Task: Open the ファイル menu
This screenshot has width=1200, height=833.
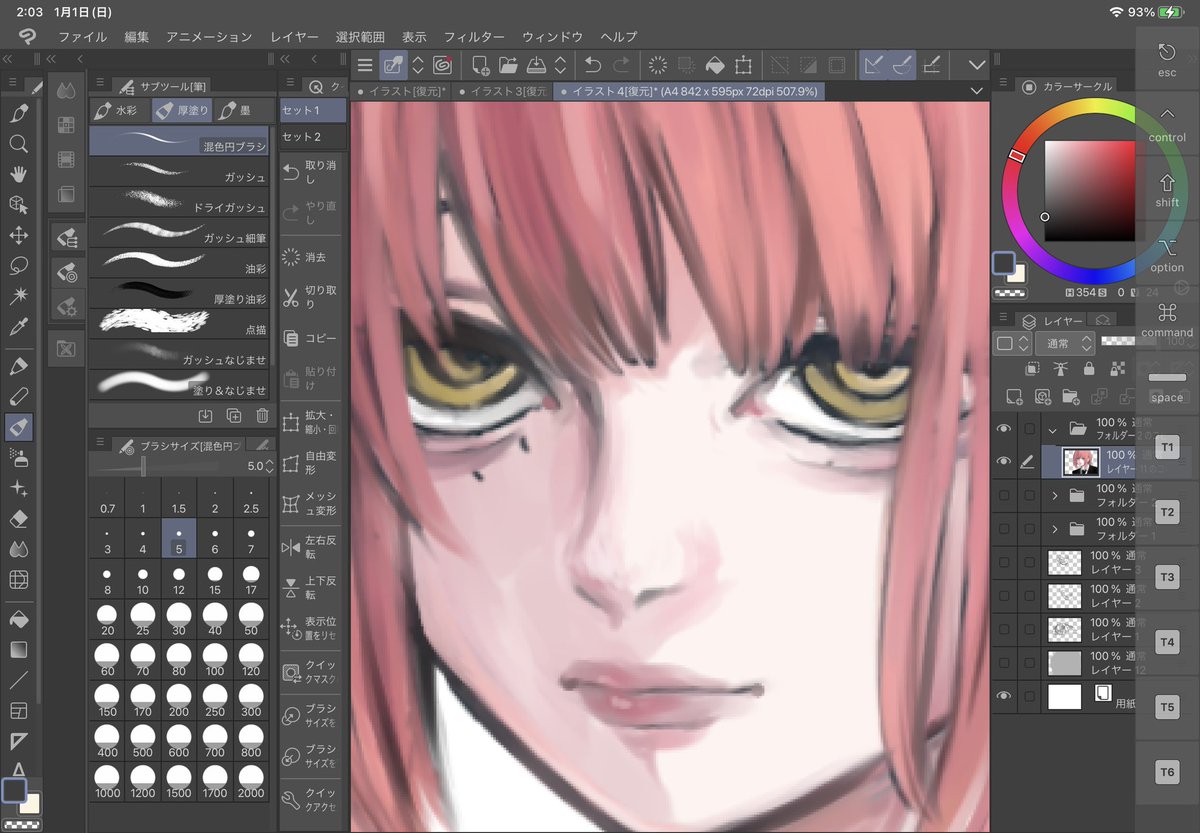Action: (83, 37)
